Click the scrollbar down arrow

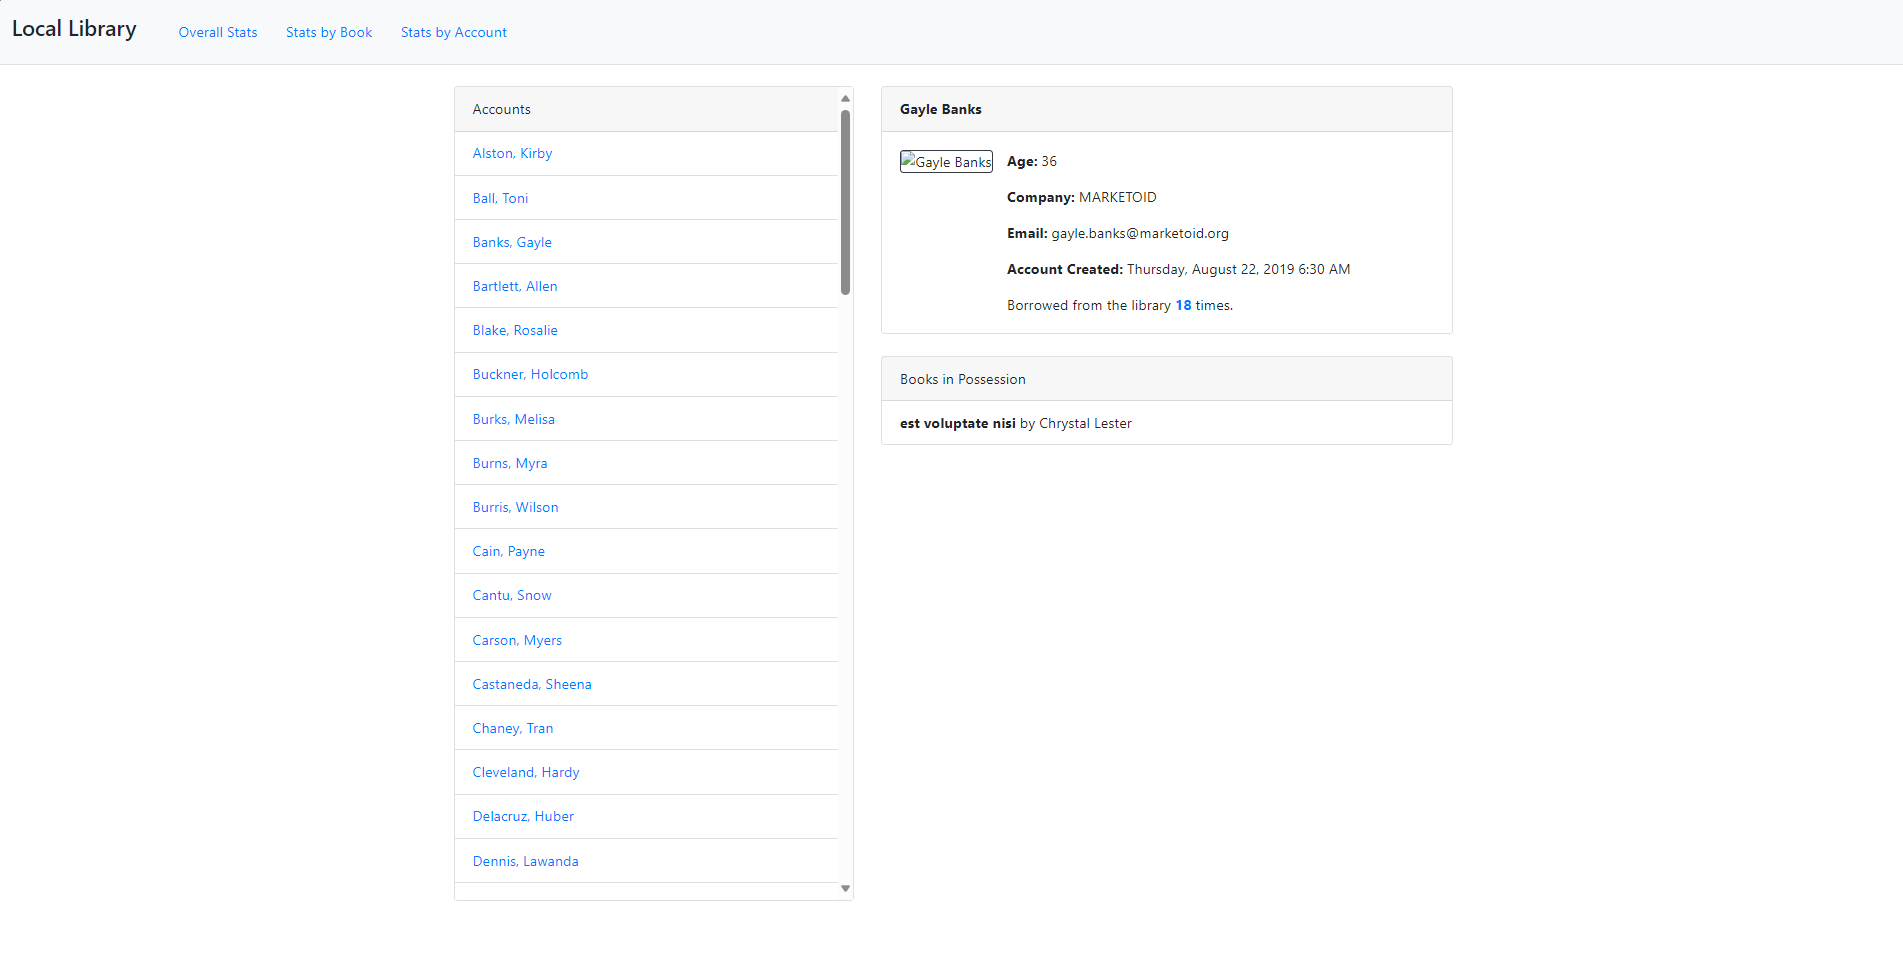pos(845,888)
